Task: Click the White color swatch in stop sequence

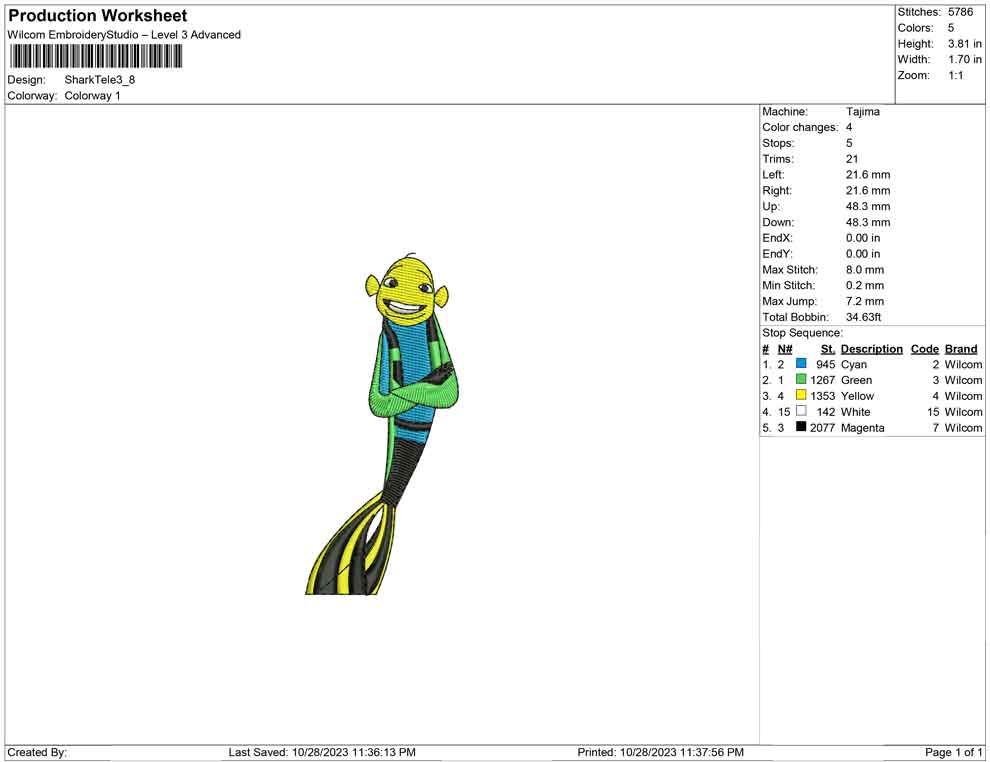Action: tap(801, 411)
